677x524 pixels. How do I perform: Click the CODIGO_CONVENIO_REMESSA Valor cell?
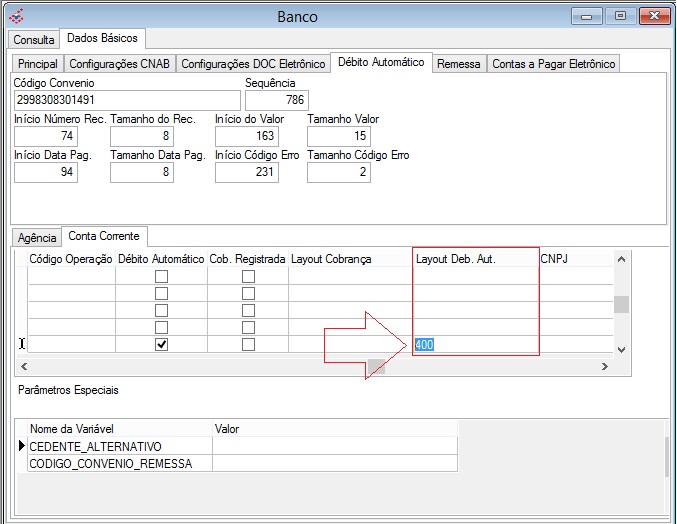335,463
